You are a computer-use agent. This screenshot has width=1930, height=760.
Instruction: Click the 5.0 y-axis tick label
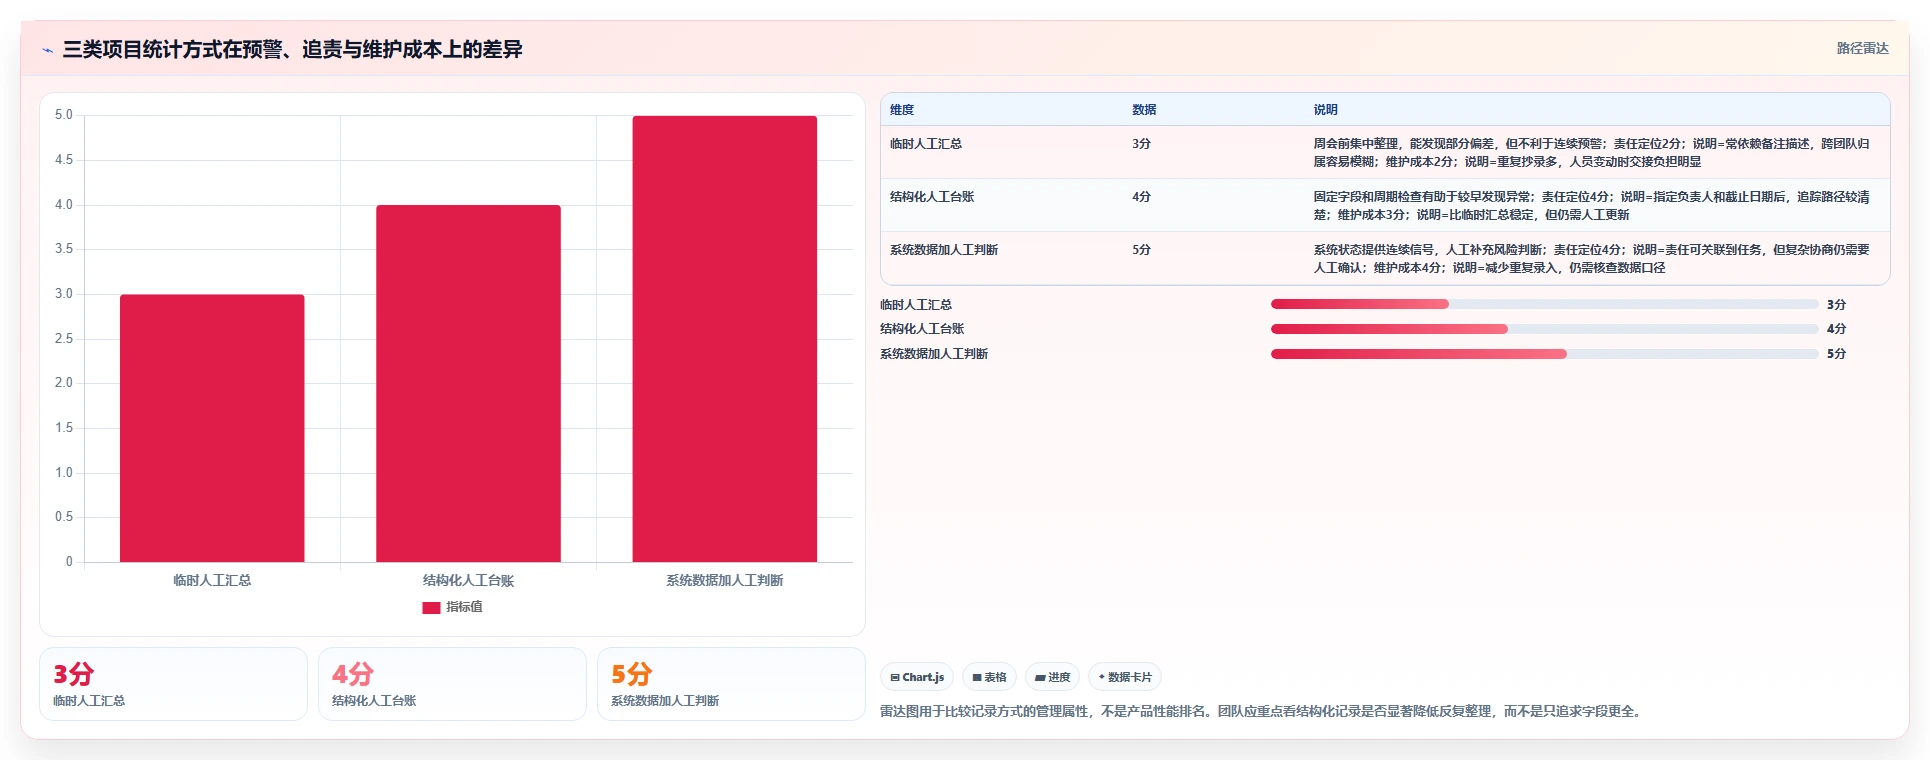coord(64,115)
